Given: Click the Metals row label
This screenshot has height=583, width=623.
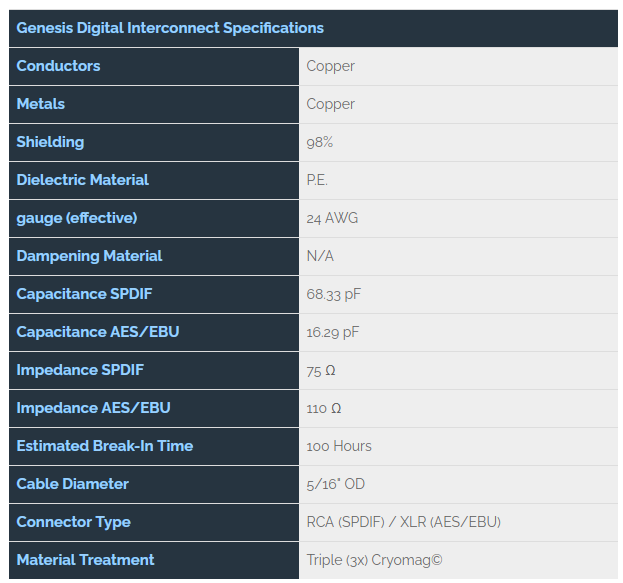Looking at the screenshot, I should (x=154, y=104).
